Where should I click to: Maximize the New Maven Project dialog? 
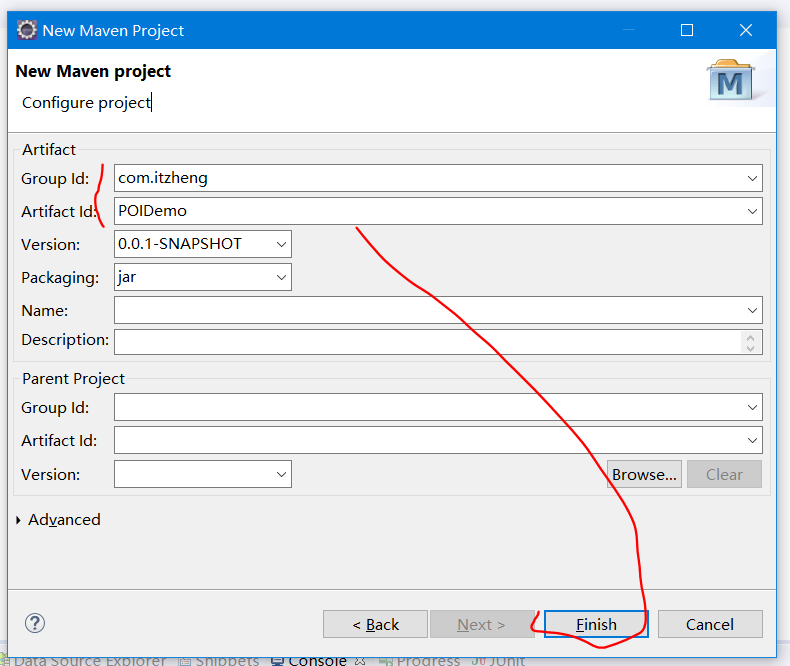point(687,30)
